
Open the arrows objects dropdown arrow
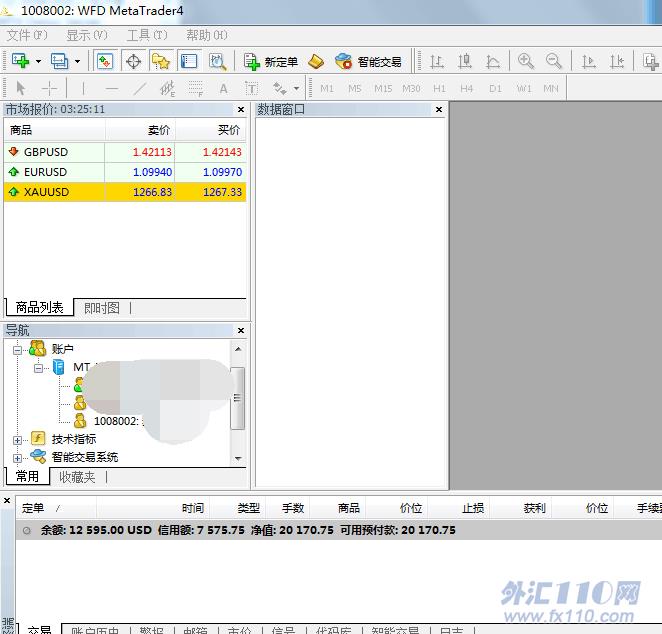pos(296,89)
